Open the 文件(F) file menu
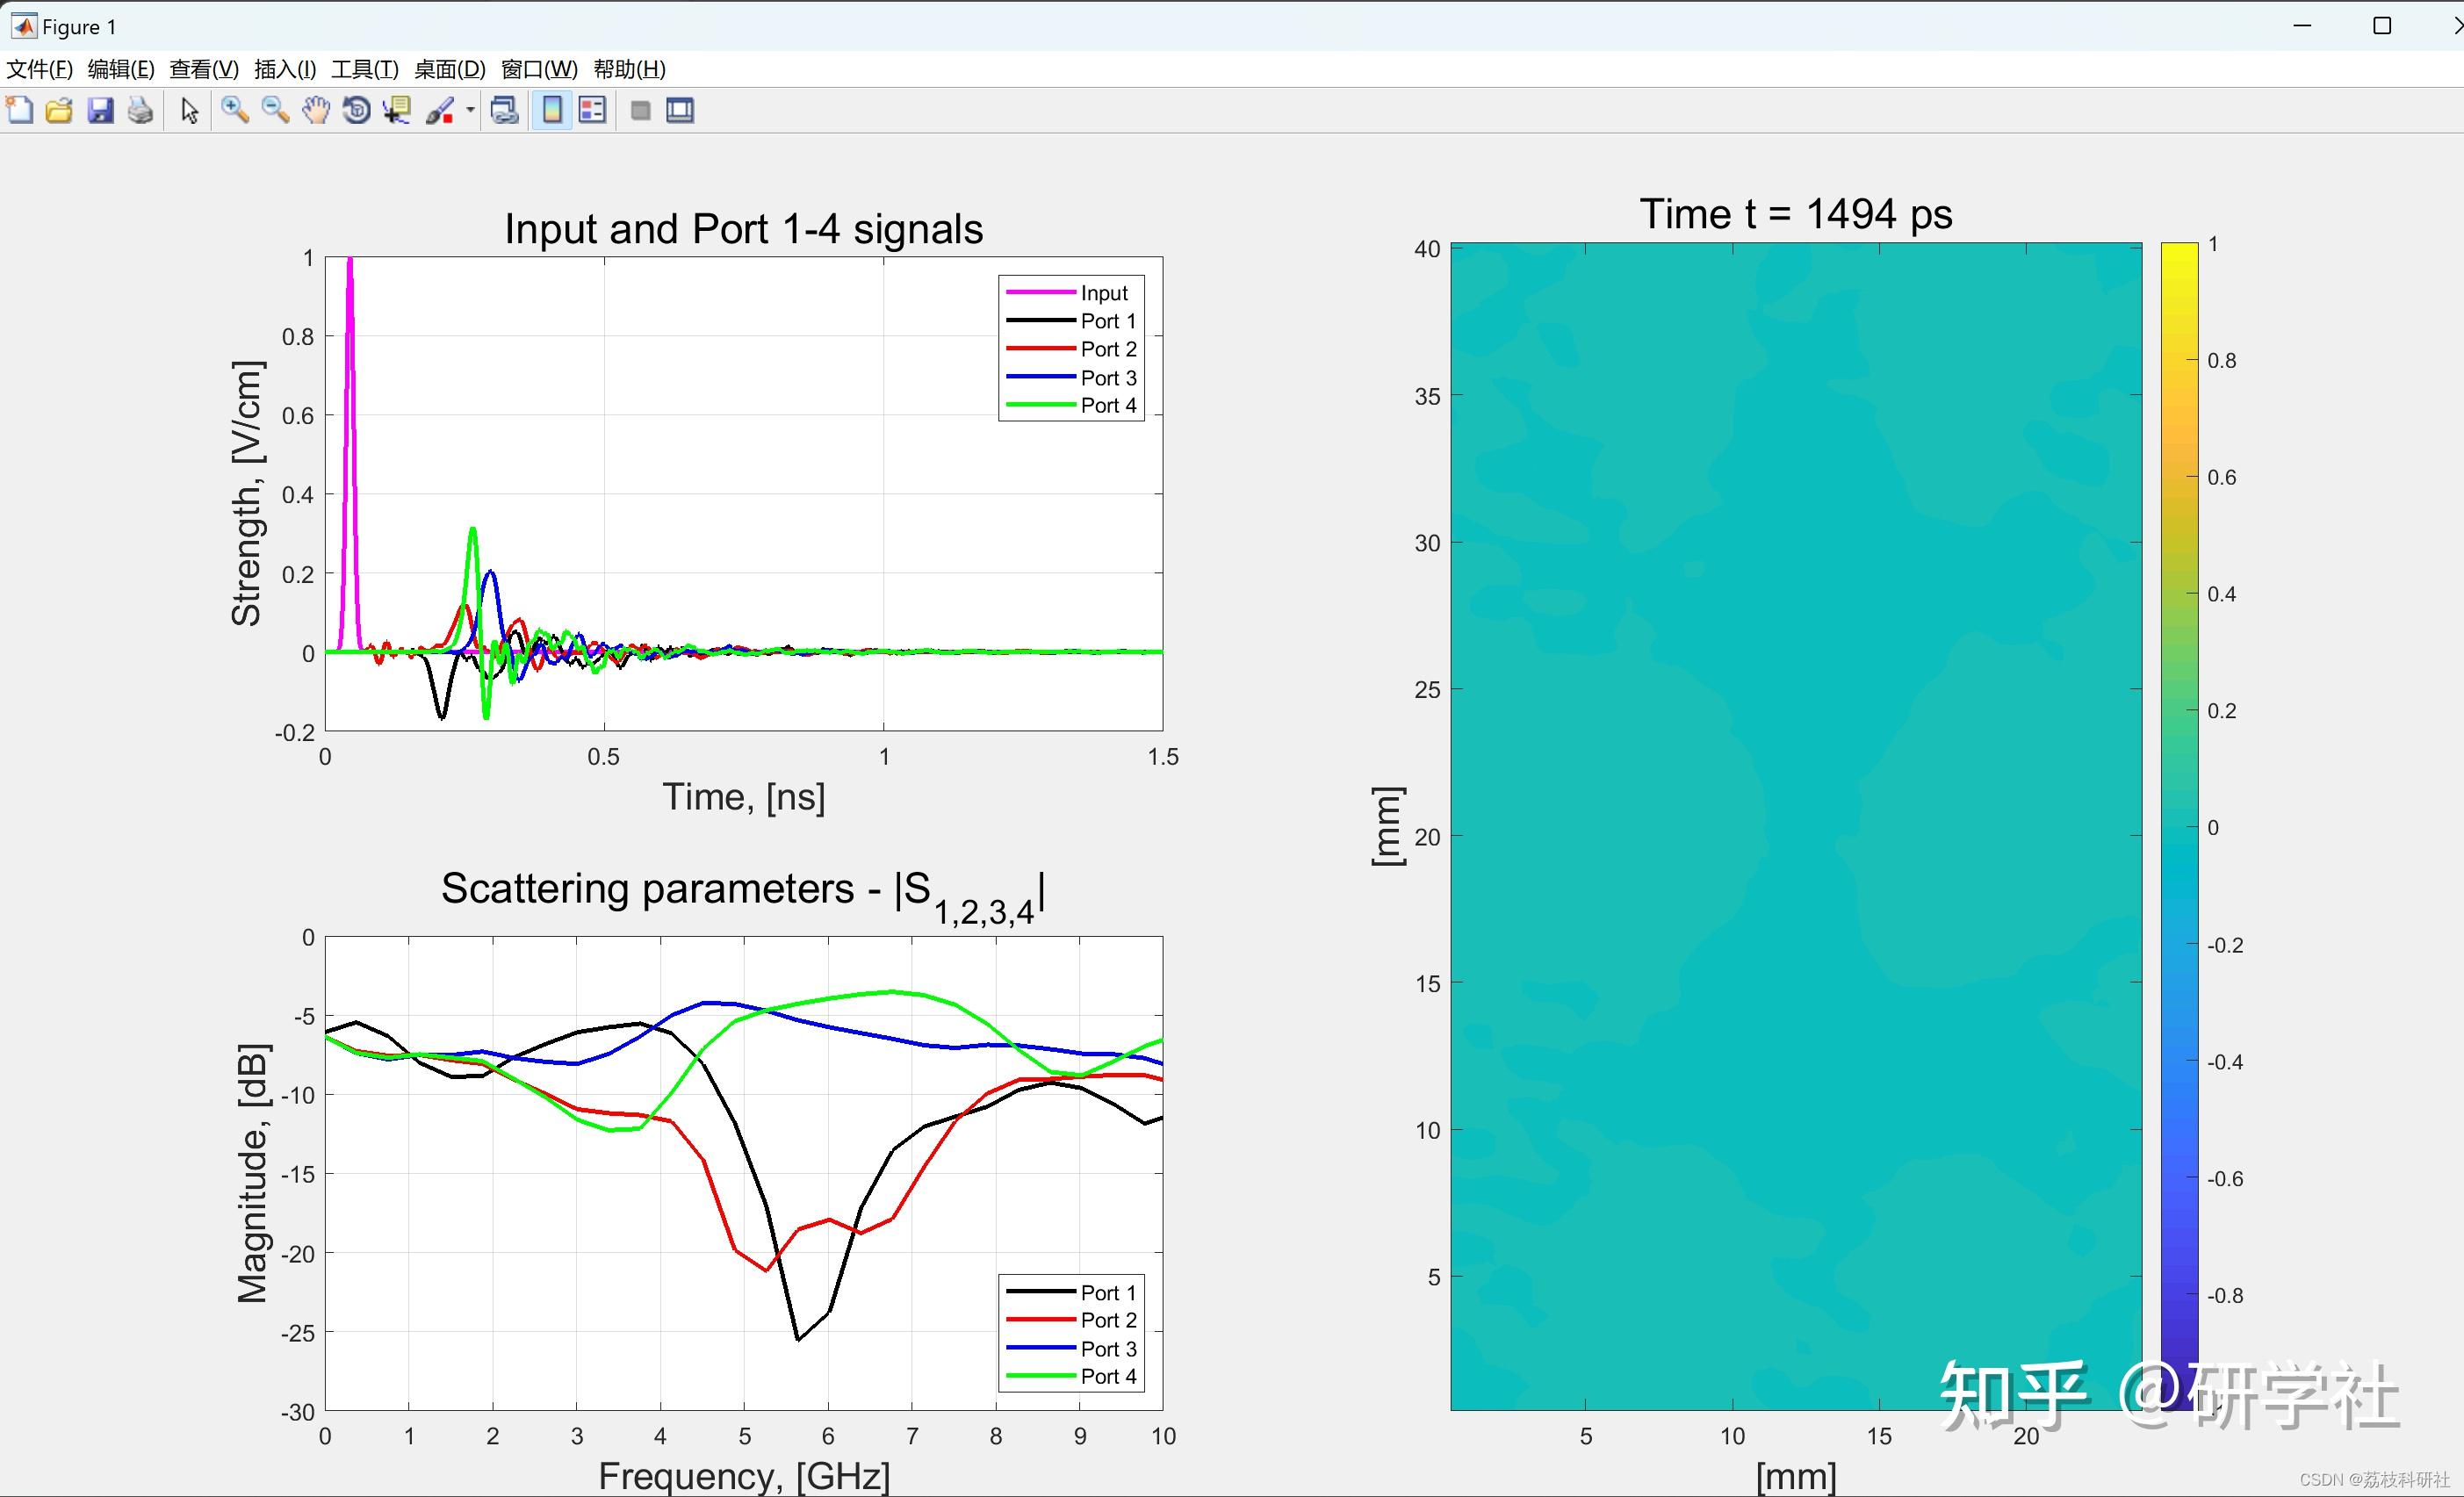This screenshot has height=1497, width=2464. [40, 69]
